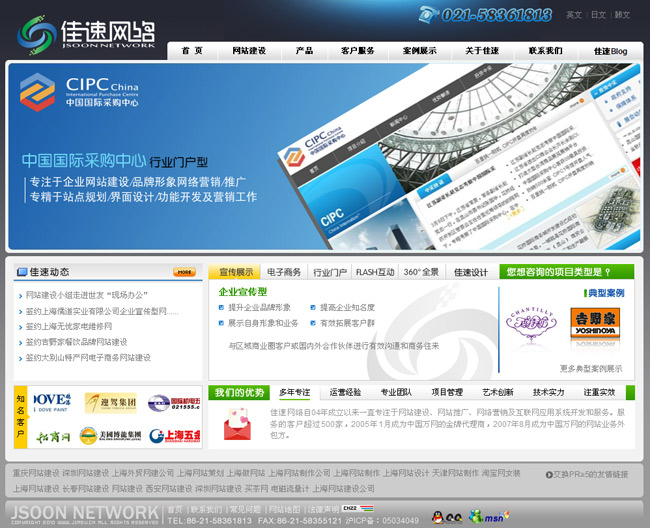Open the 客户服务 navigation item
This screenshot has height=528, width=650.
coord(358,51)
